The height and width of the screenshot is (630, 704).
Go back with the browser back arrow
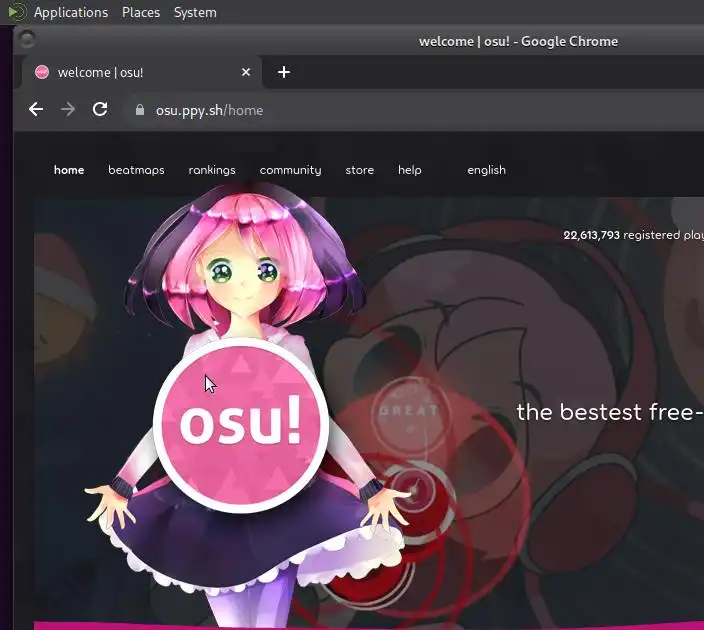(36, 109)
